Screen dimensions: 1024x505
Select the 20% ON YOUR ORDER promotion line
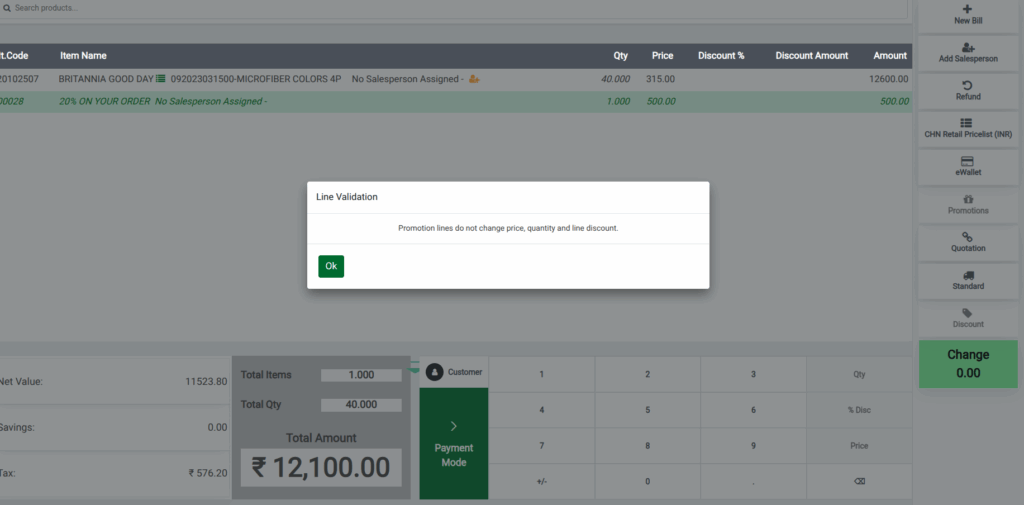(455, 101)
